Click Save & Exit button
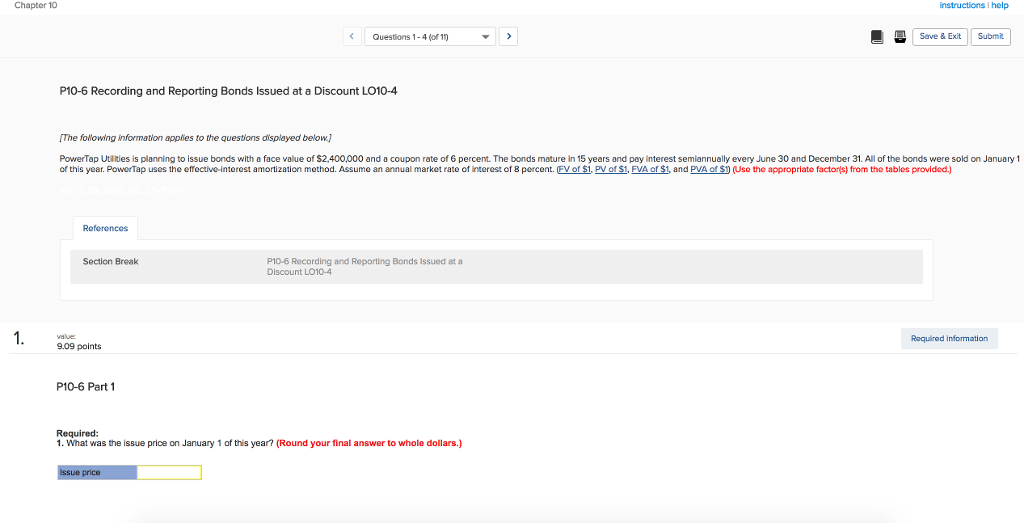The height and width of the screenshot is (523, 1024). [x=939, y=37]
